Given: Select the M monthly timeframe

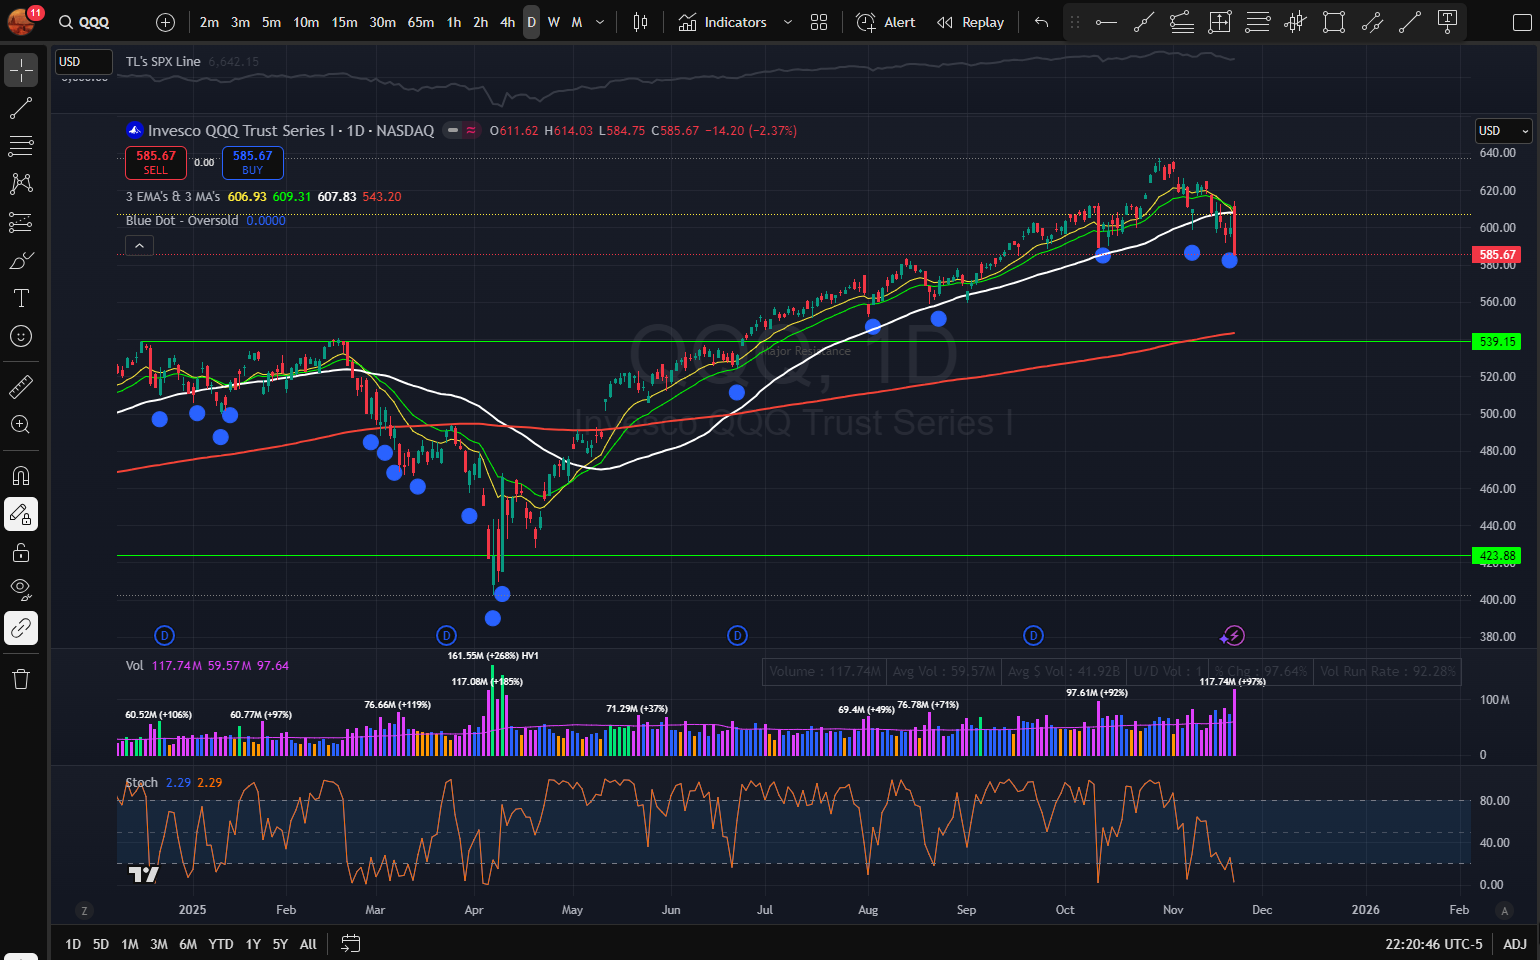Looking at the screenshot, I should click(577, 22).
